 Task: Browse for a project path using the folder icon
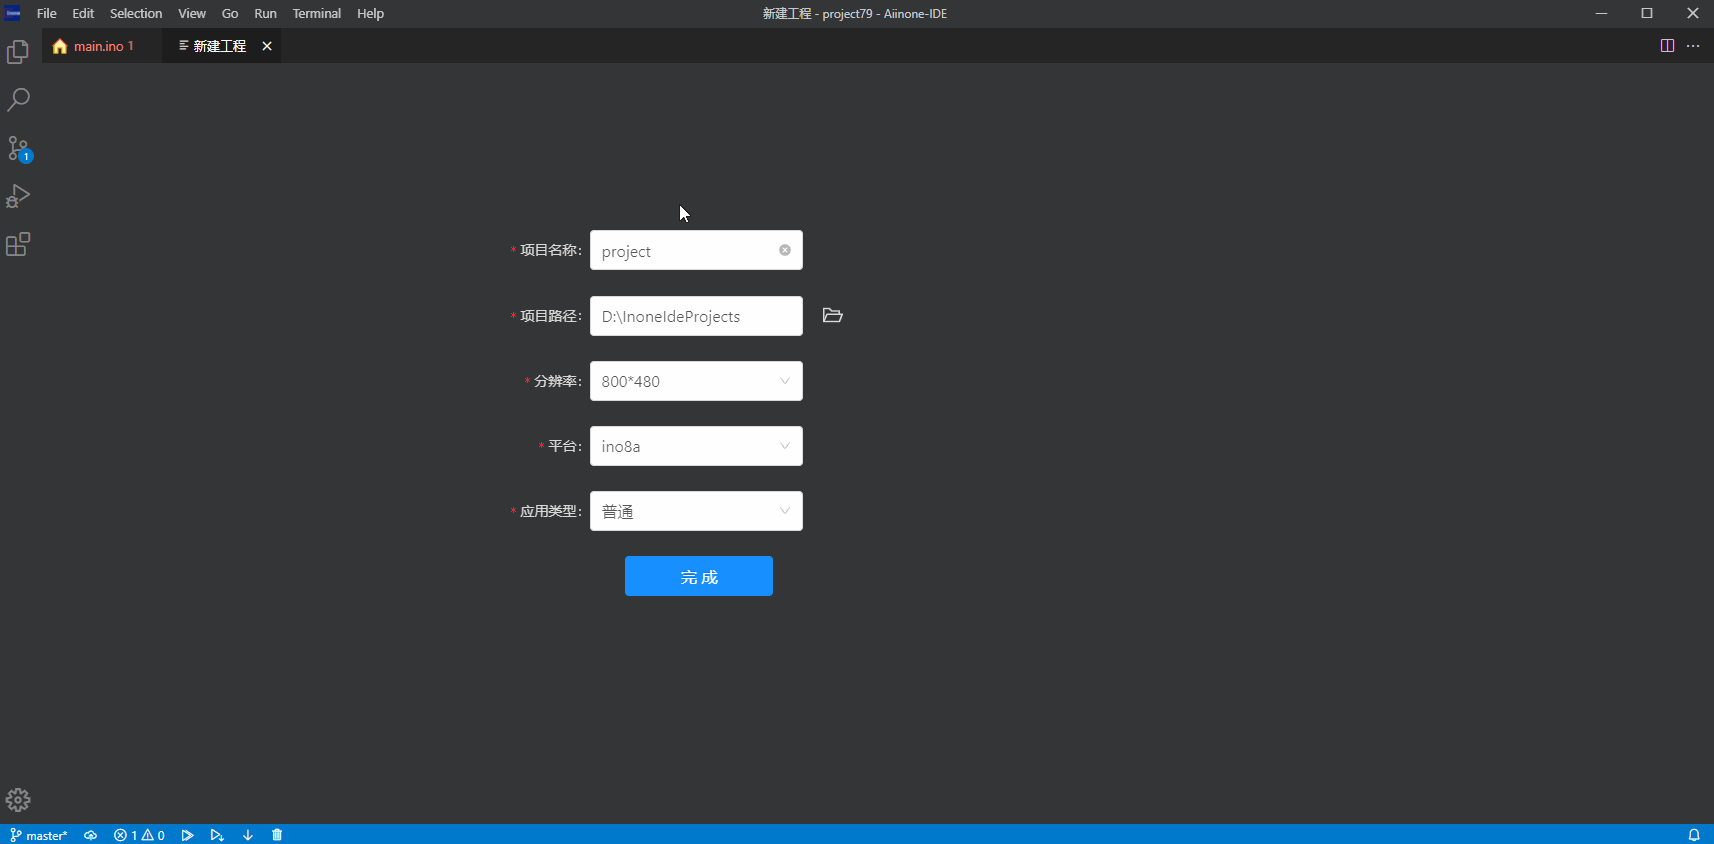[833, 316]
